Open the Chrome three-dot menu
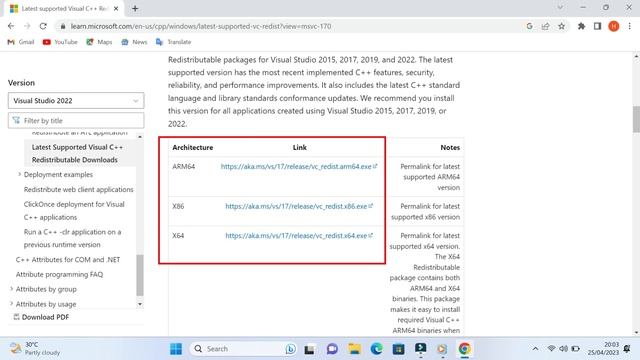Screen dimensions: 640x360 [x=630, y=26]
